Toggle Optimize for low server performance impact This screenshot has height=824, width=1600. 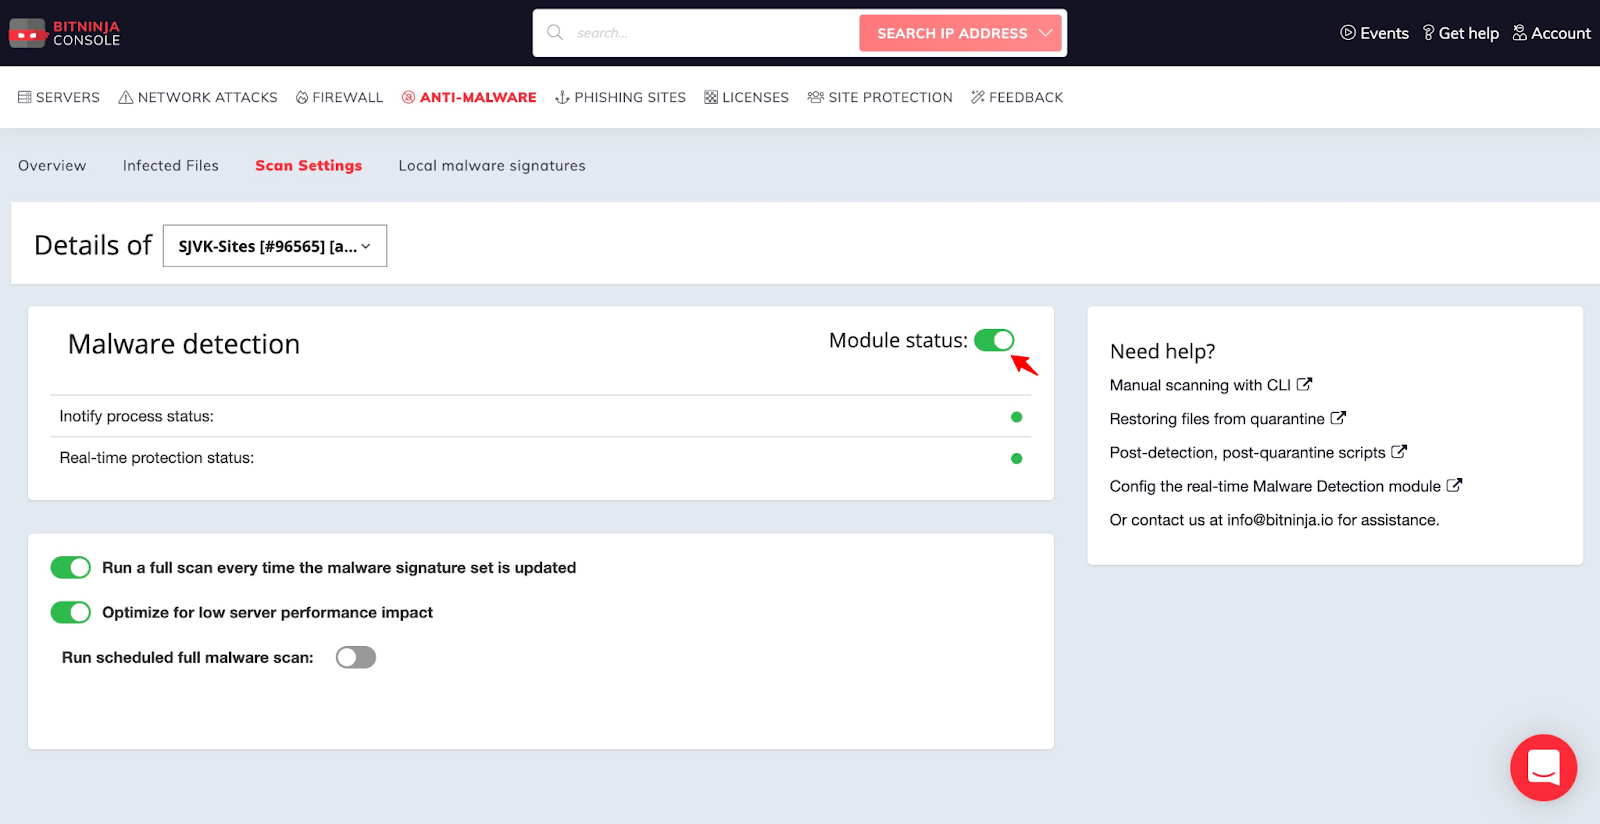click(71, 612)
